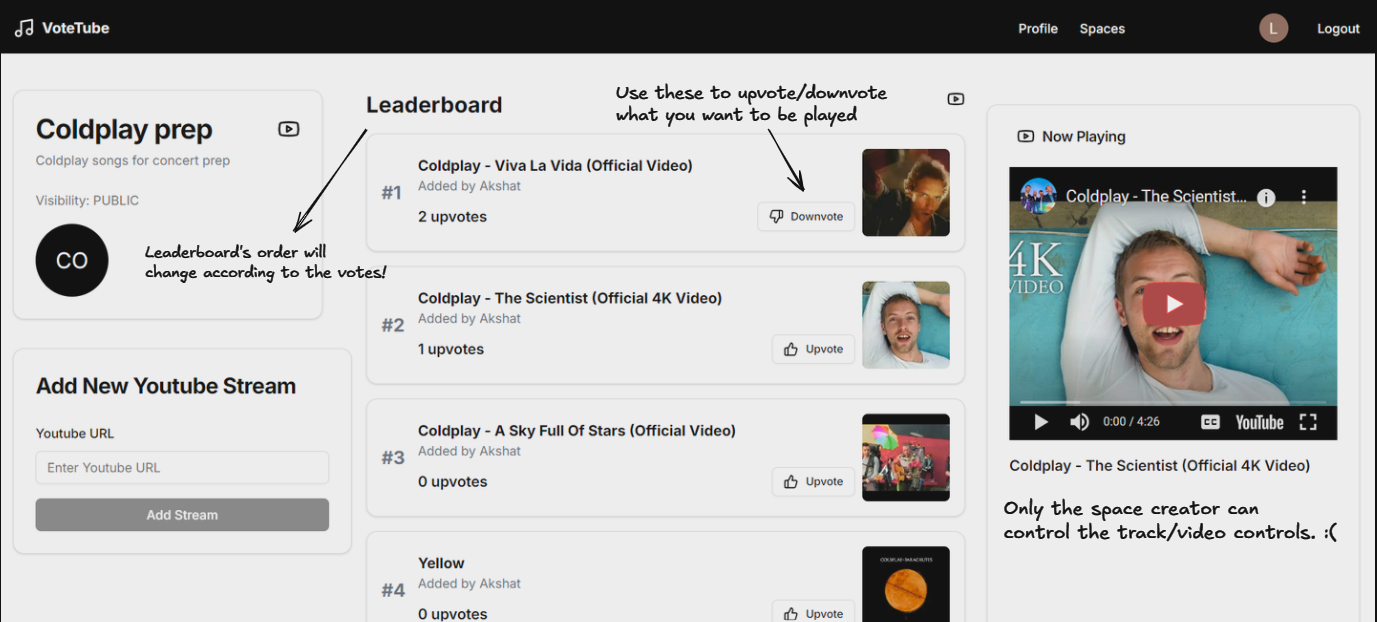Click the 'Now Playing' label
Screen dimensions: 1377x622
tap(1084, 136)
